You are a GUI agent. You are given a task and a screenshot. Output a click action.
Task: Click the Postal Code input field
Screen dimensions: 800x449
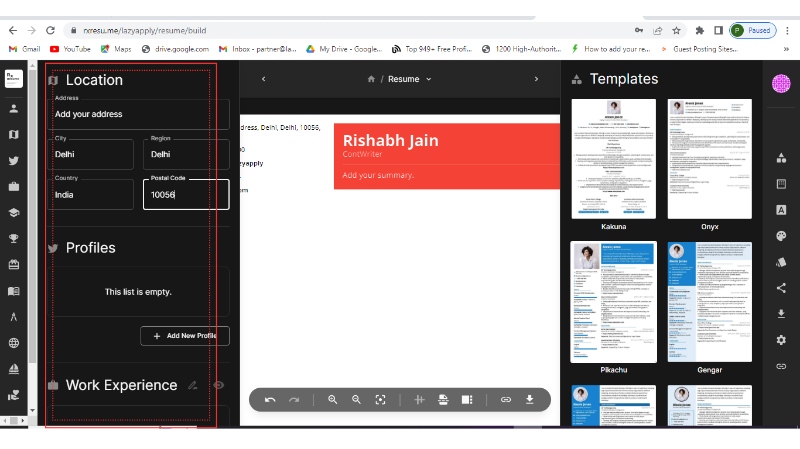coord(186,195)
